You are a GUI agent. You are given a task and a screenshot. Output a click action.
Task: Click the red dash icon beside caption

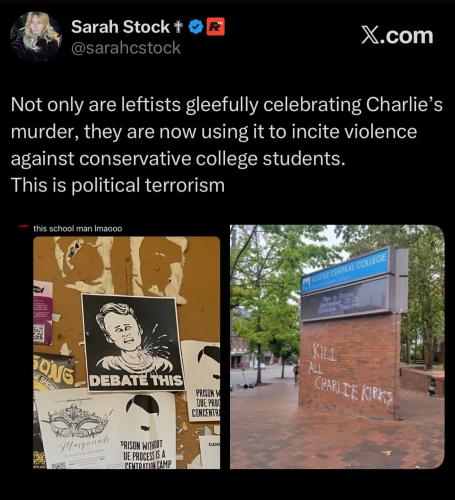coord(23,227)
